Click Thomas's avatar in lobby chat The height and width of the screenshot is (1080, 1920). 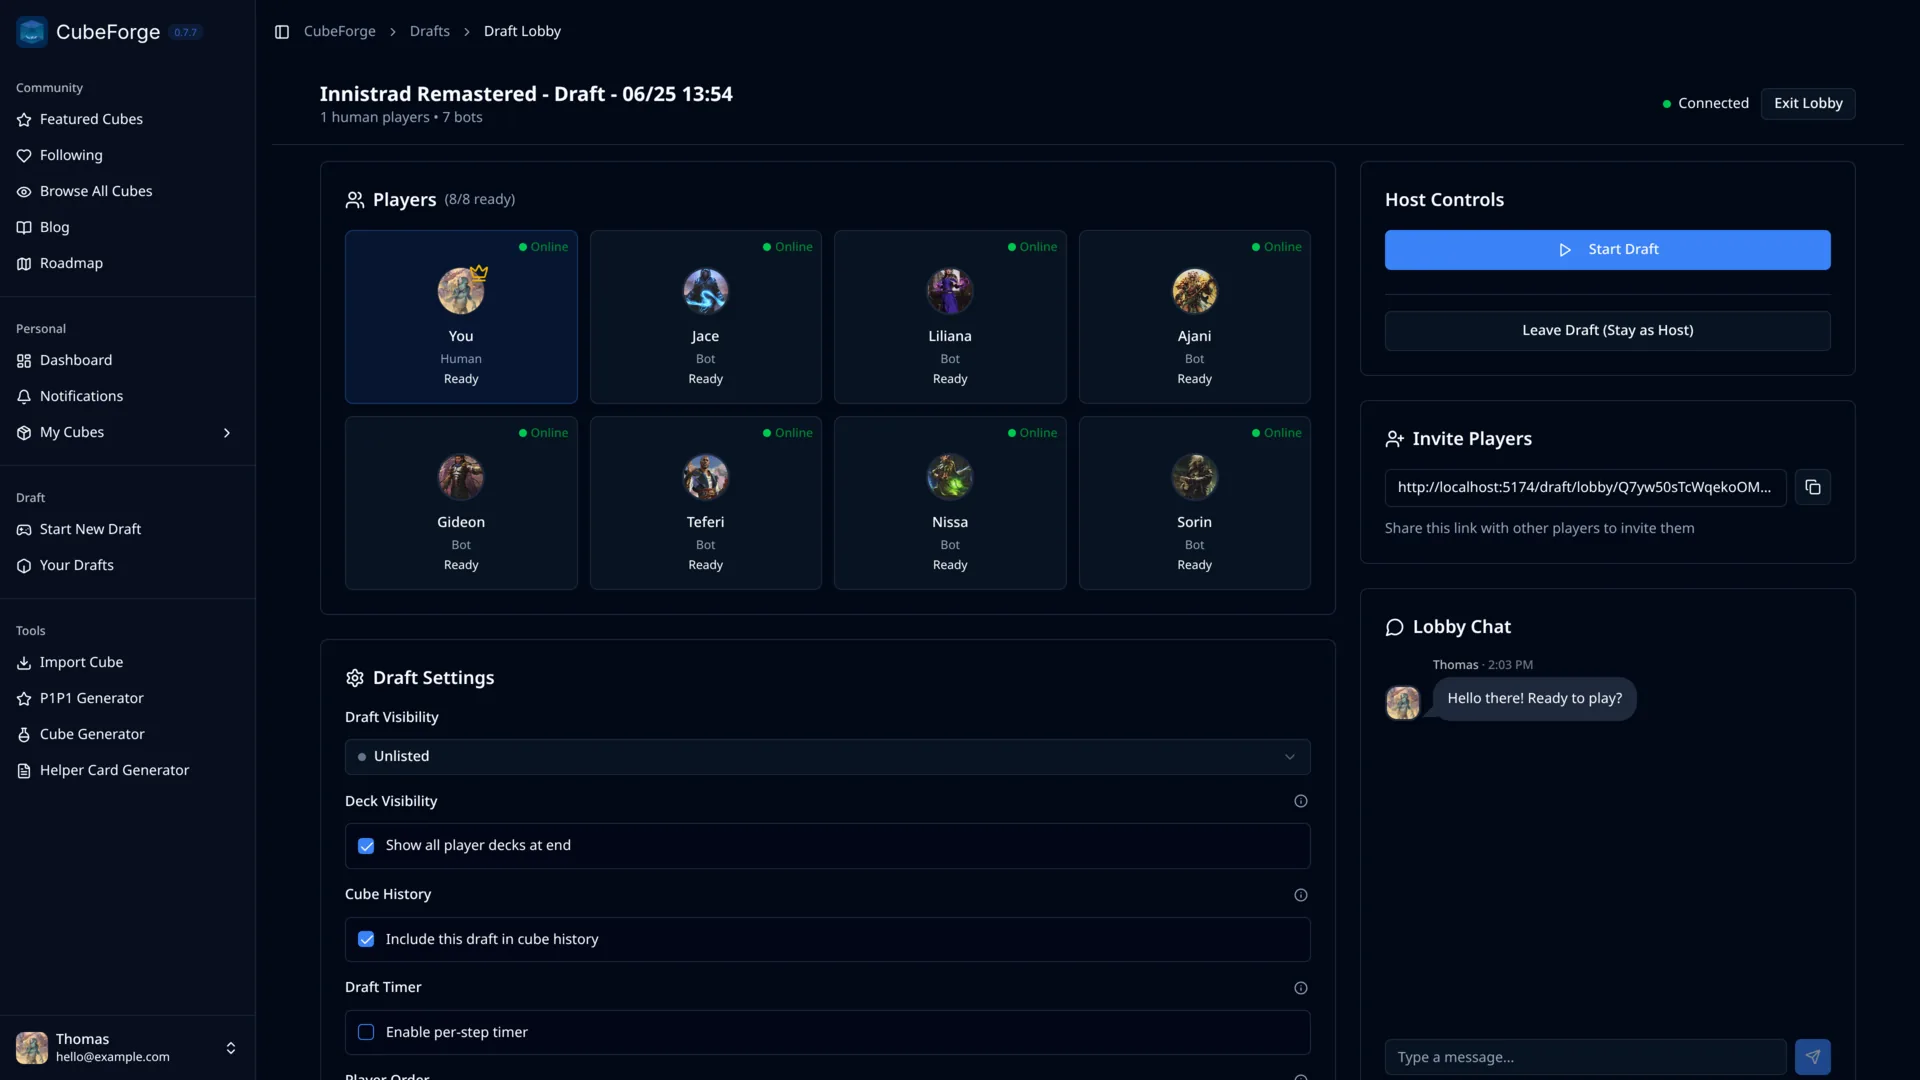coord(1403,703)
